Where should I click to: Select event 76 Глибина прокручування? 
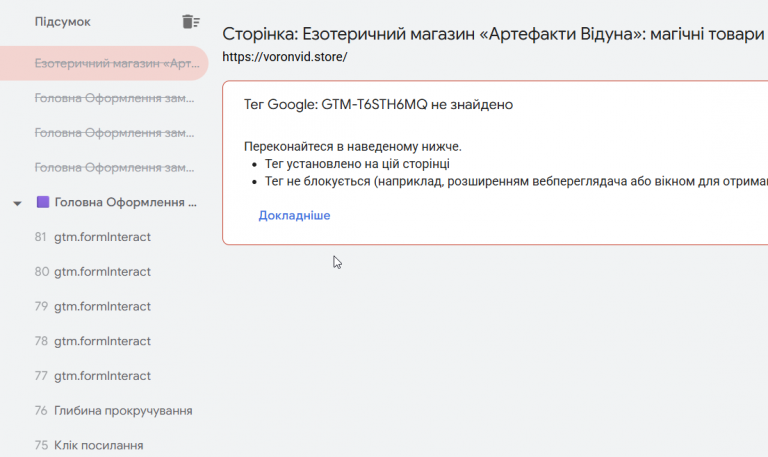(113, 411)
